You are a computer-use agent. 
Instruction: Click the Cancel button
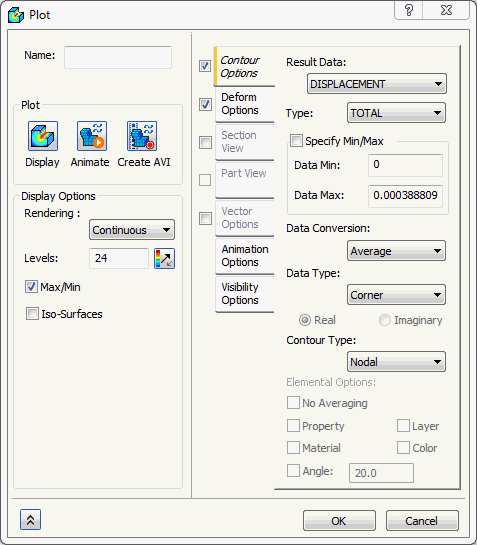click(422, 521)
